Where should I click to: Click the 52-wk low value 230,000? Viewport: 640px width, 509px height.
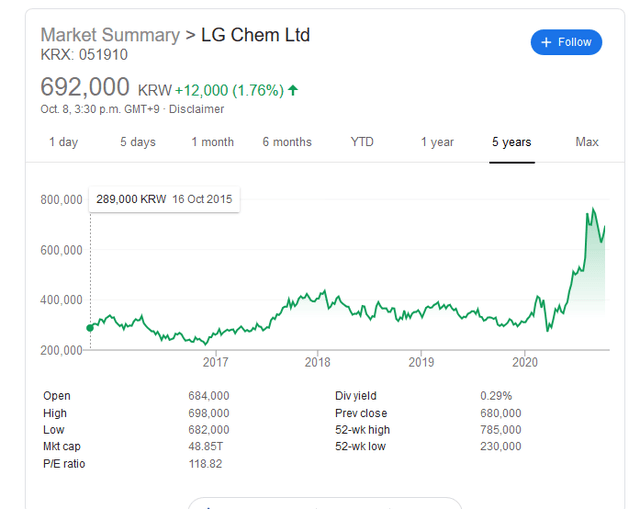point(500,447)
